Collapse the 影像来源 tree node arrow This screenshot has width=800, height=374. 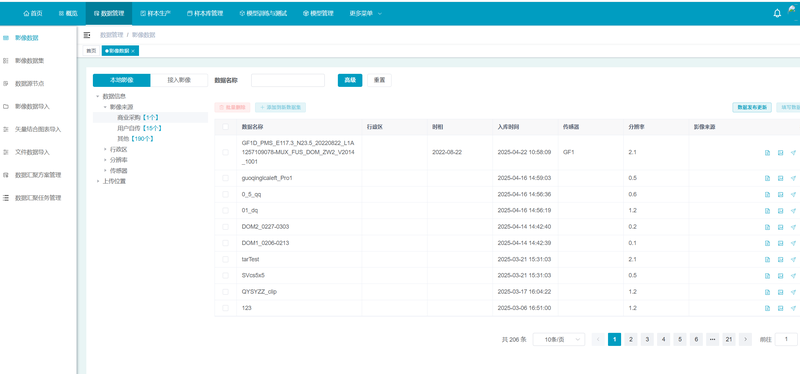105,107
